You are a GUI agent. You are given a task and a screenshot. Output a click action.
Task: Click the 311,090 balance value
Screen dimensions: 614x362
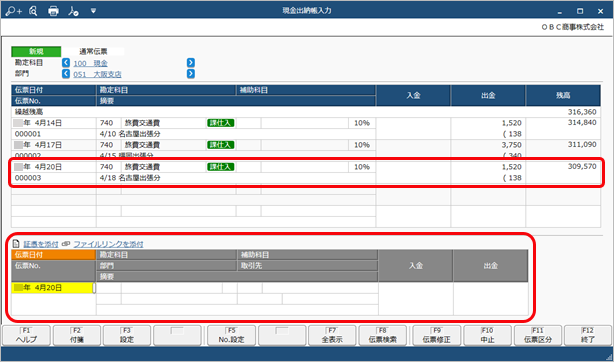(582, 145)
